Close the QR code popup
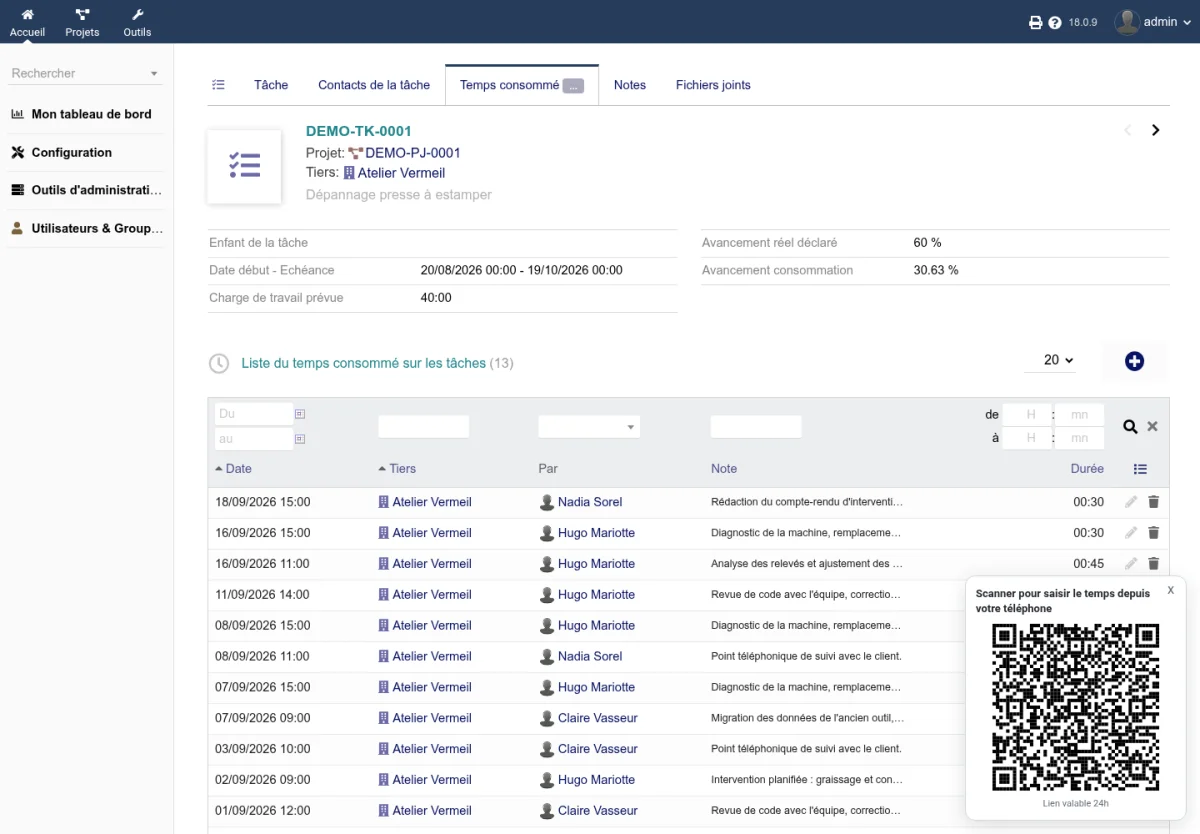Viewport: 1200px width, 834px height. pyautogui.click(x=1170, y=590)
